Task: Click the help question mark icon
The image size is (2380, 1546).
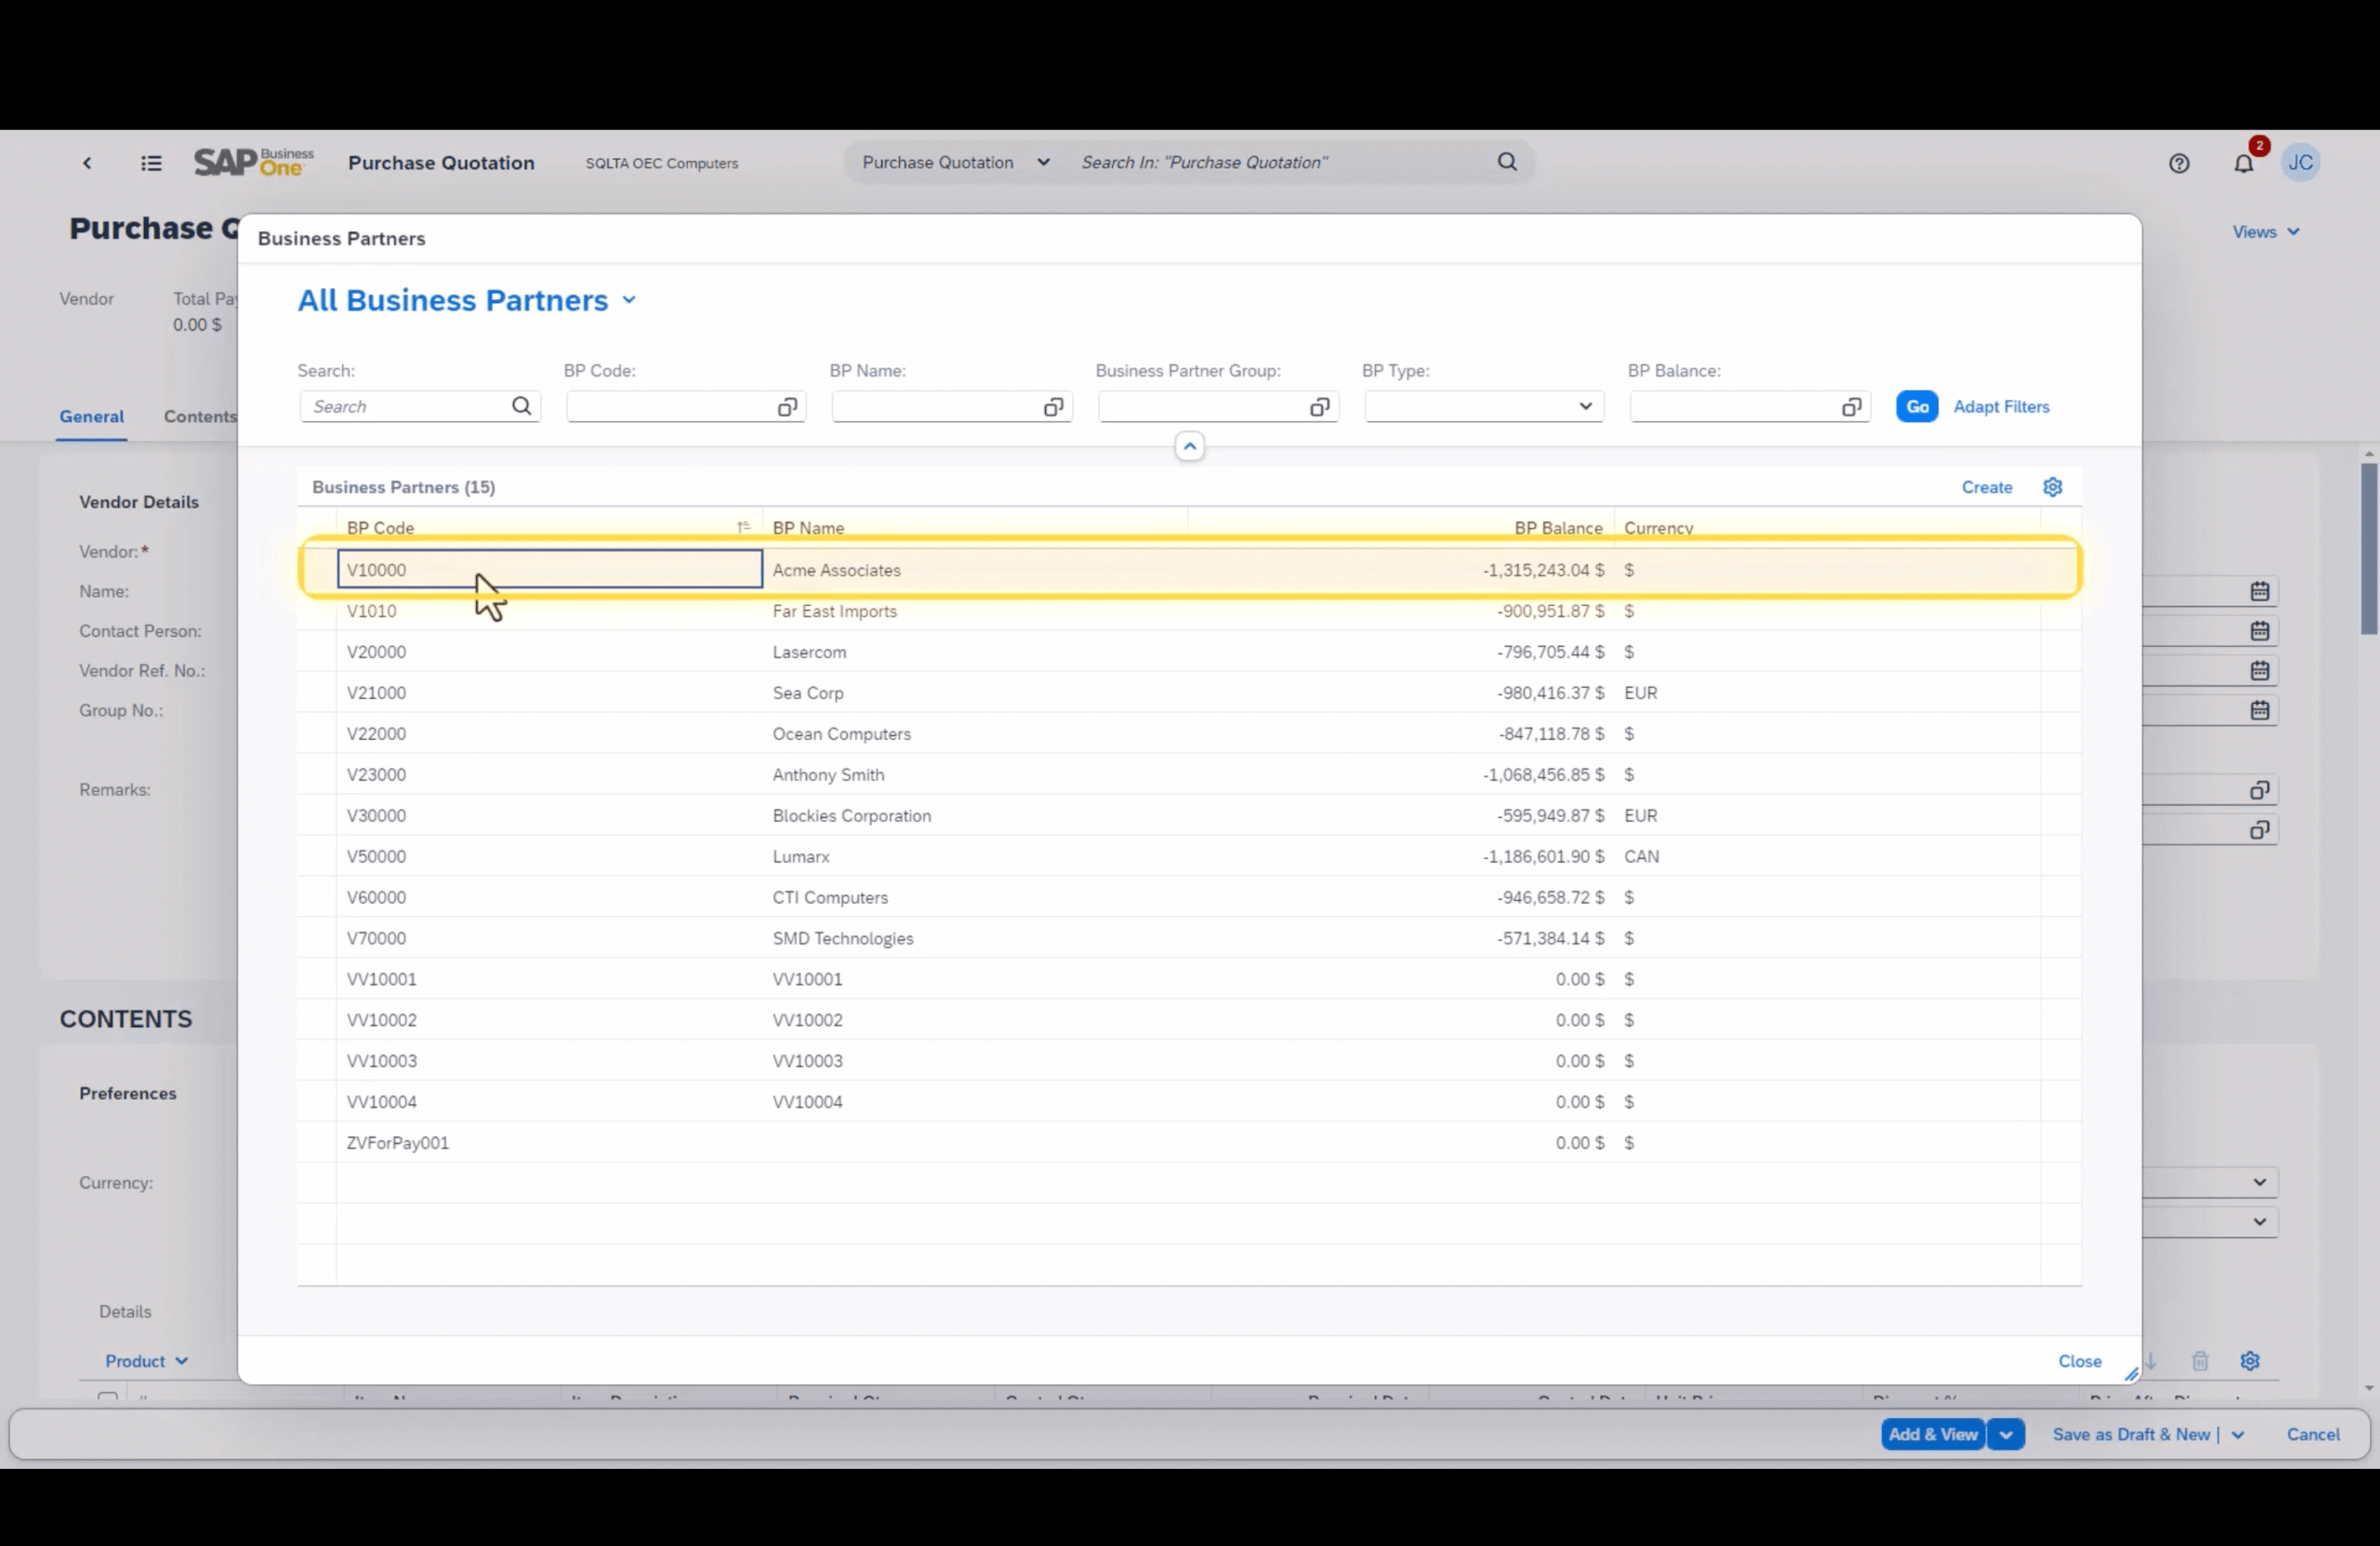Action: click(2179, 163)
